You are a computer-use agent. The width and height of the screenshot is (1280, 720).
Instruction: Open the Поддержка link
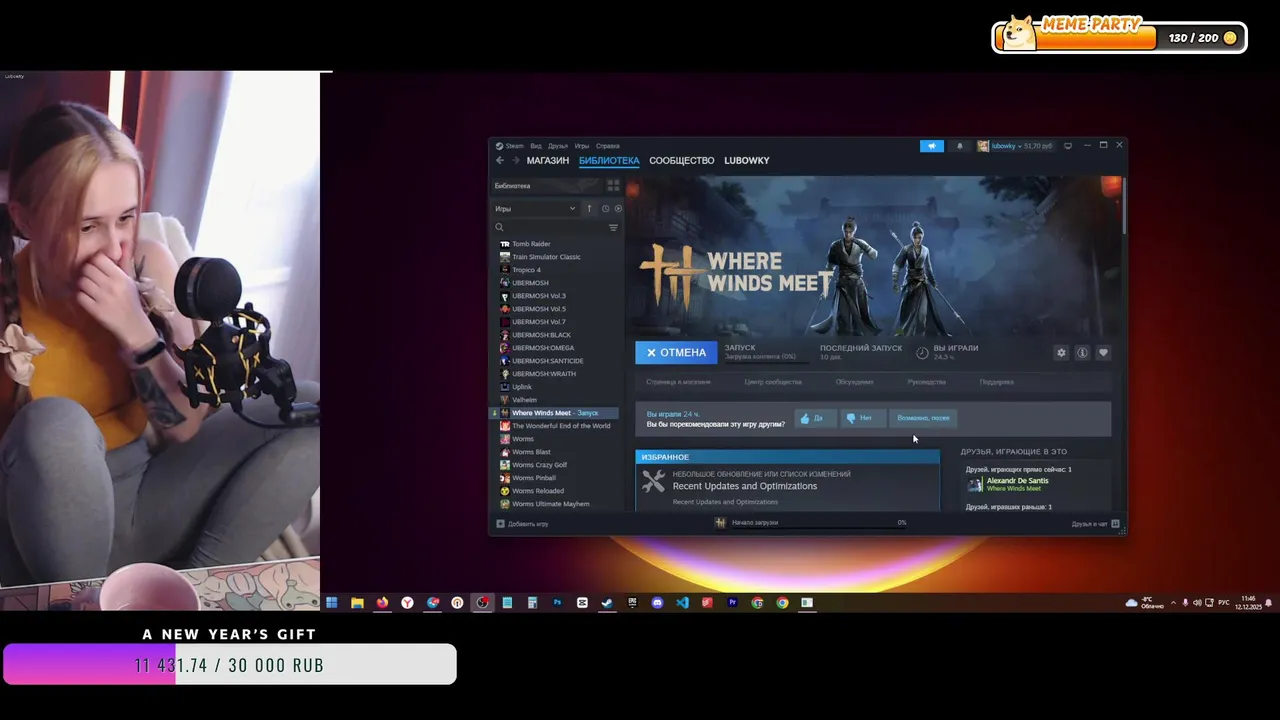pos(996,382)
